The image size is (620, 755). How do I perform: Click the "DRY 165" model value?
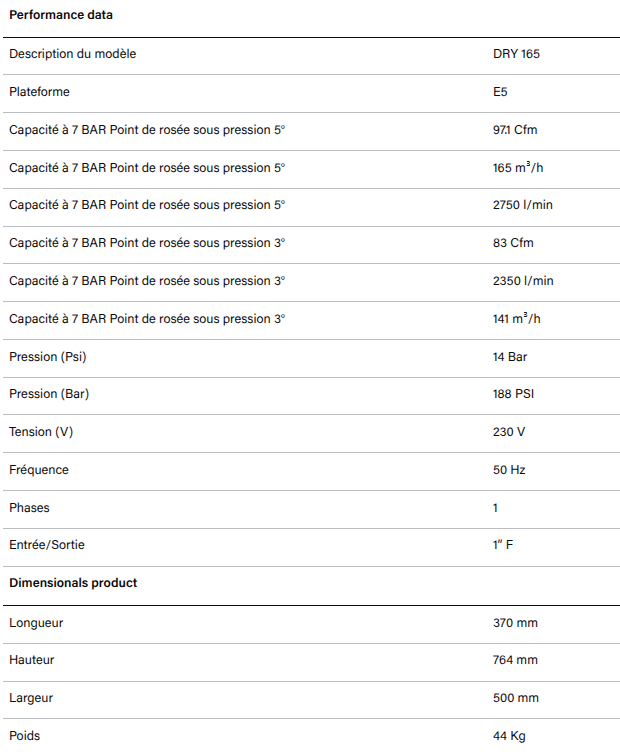(x=516, y=54)
